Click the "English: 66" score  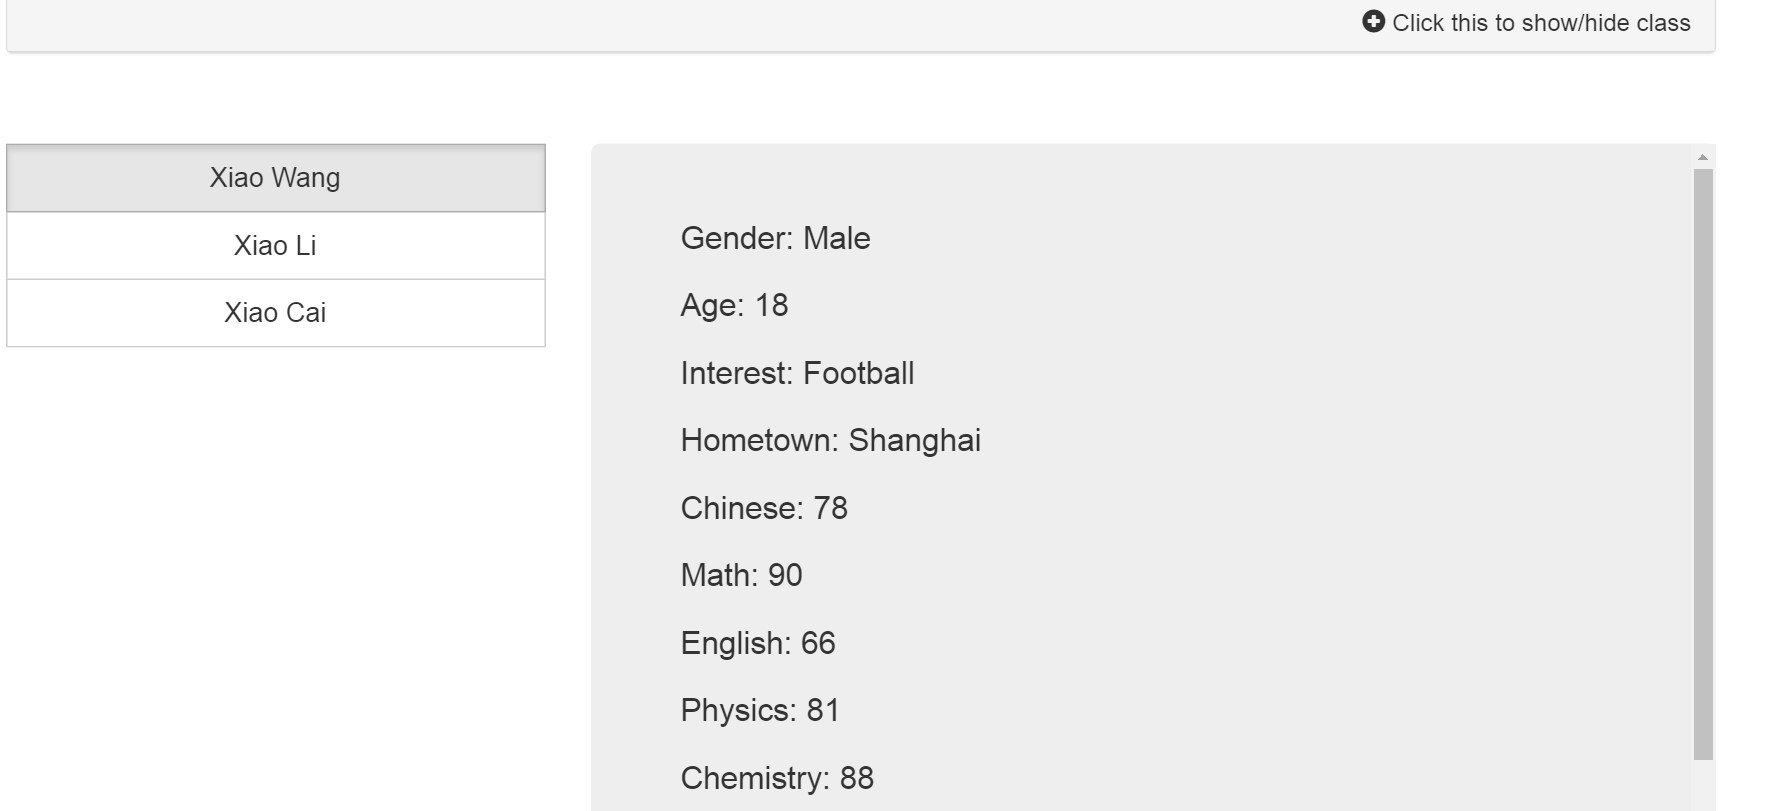(758, 643)
